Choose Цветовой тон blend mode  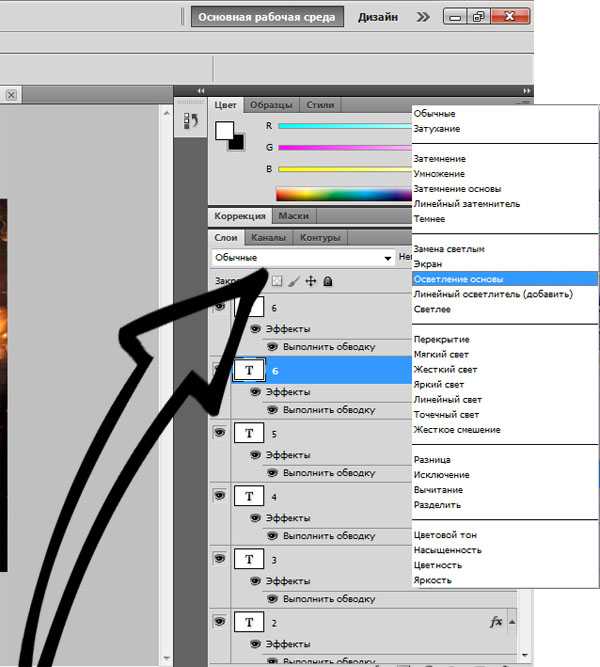pos(505,535)
